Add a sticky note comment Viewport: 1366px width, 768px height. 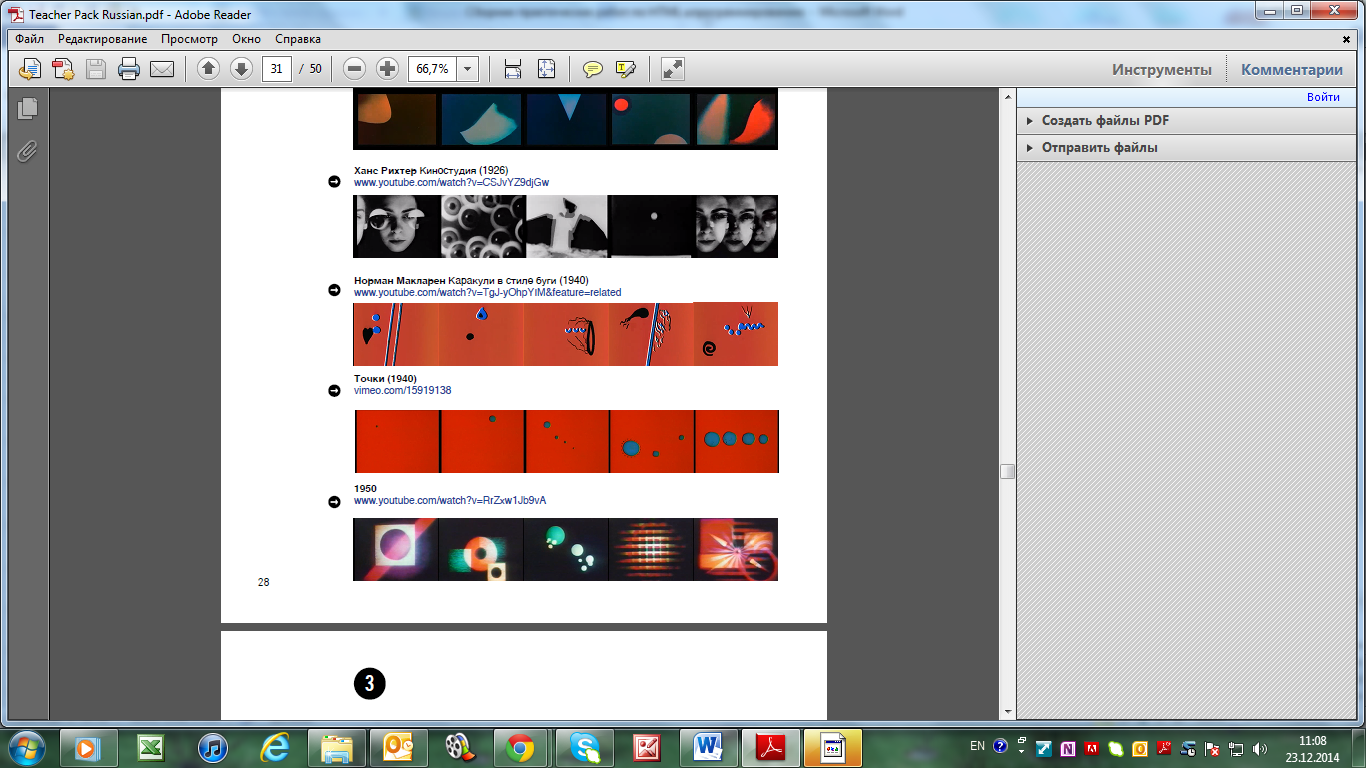click(x=593, y=69)
